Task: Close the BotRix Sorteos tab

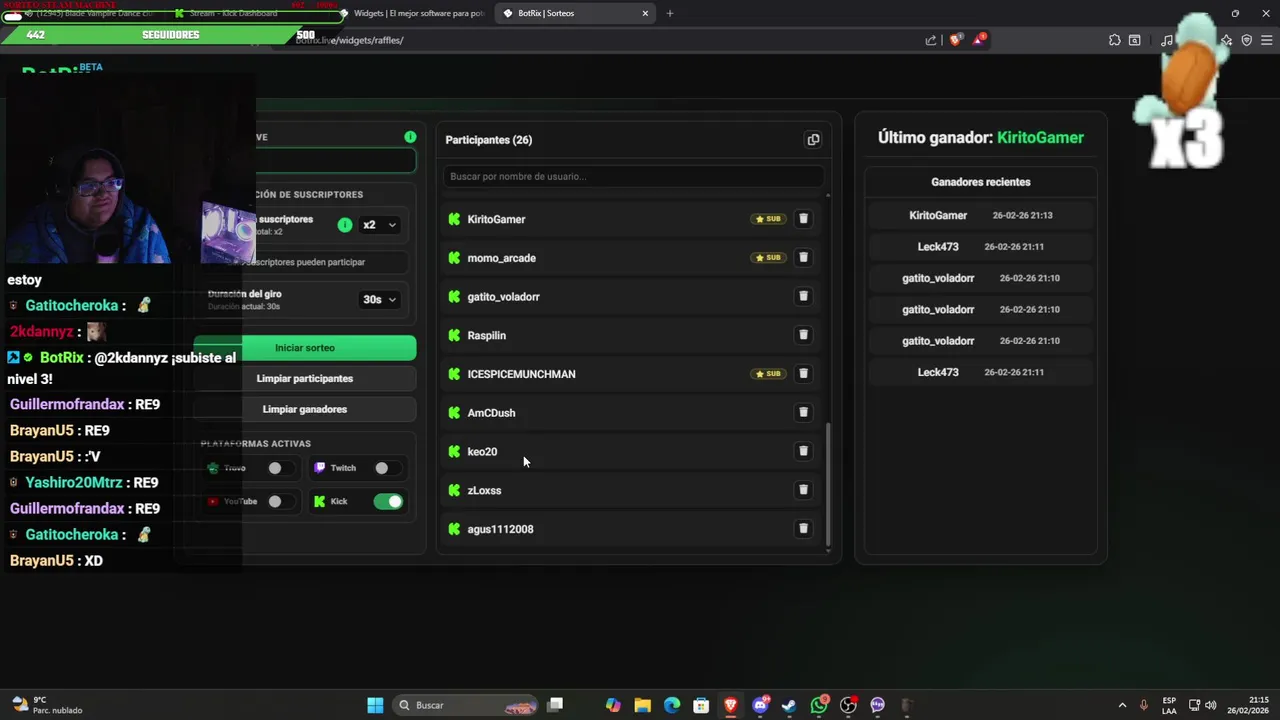Action: click(645, 14)
